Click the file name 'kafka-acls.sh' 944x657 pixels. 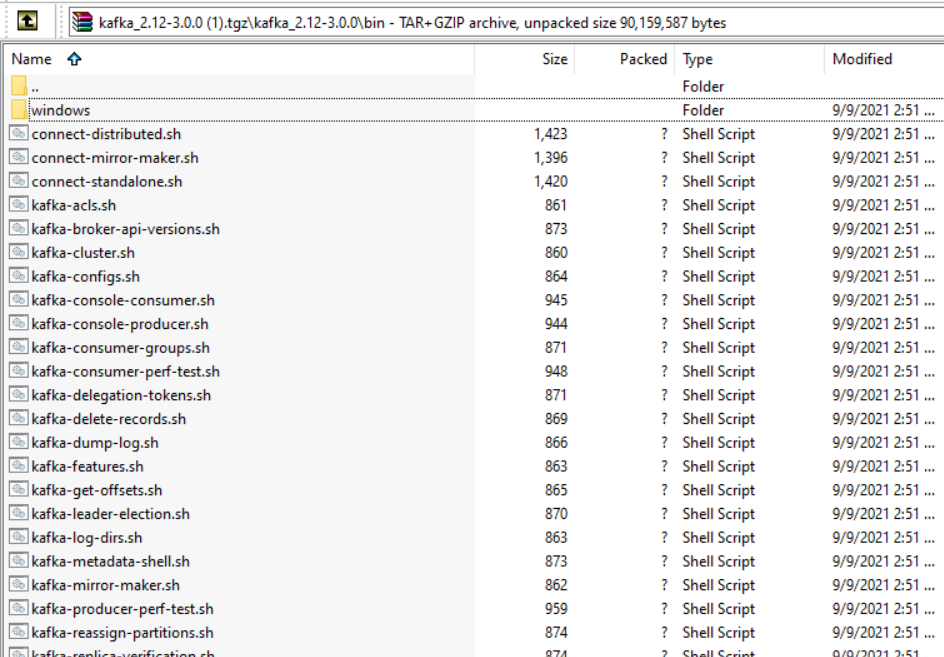pyautogui.click(x=73, y=205)
